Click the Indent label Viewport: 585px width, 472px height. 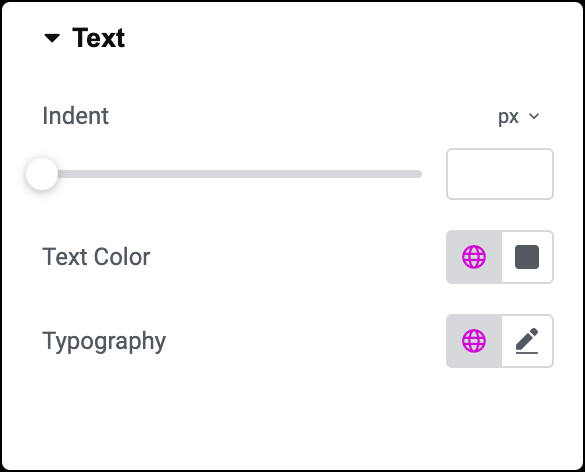coord(75,116)
